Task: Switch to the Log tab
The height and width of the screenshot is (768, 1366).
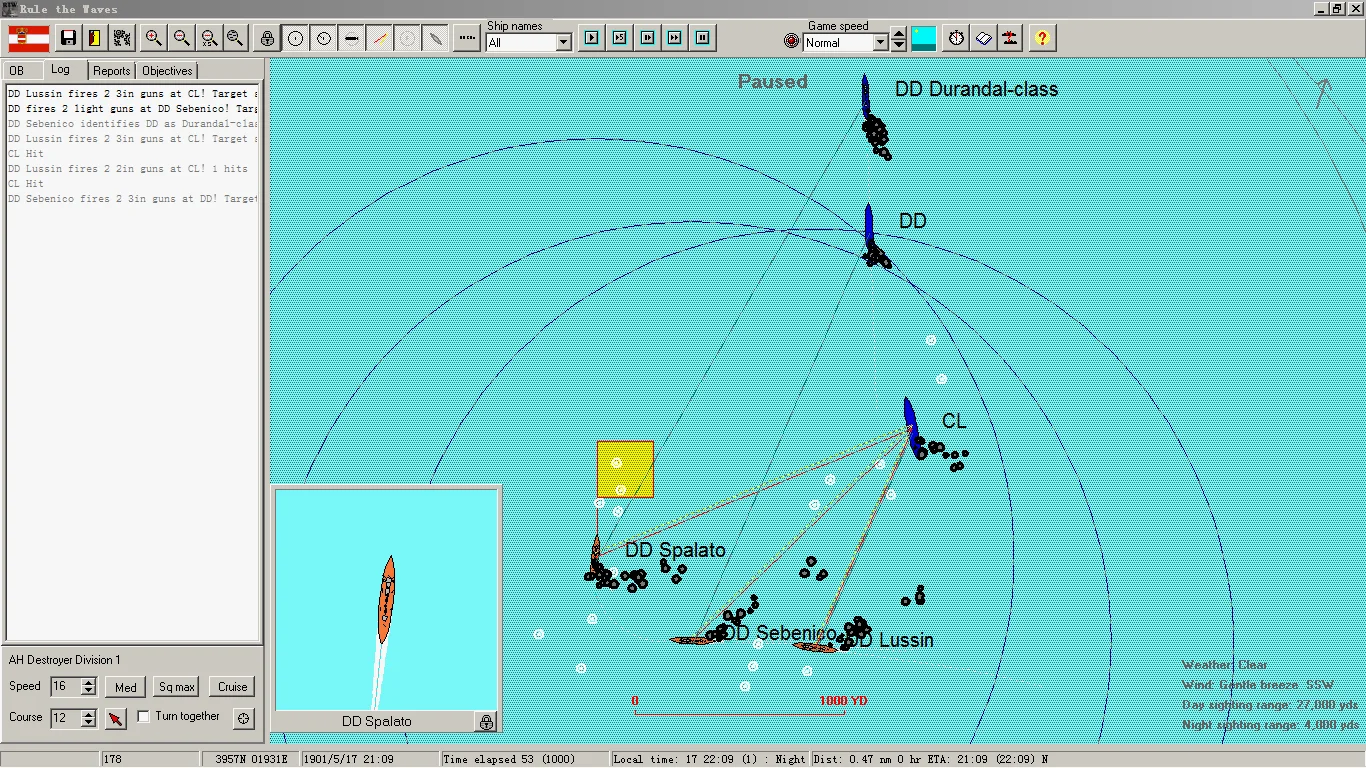Action: click(x=61, y=70)
